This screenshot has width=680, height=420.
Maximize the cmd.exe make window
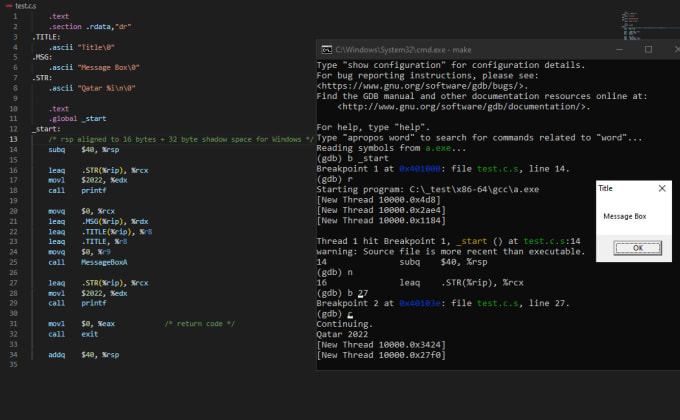tap(648, 49)
